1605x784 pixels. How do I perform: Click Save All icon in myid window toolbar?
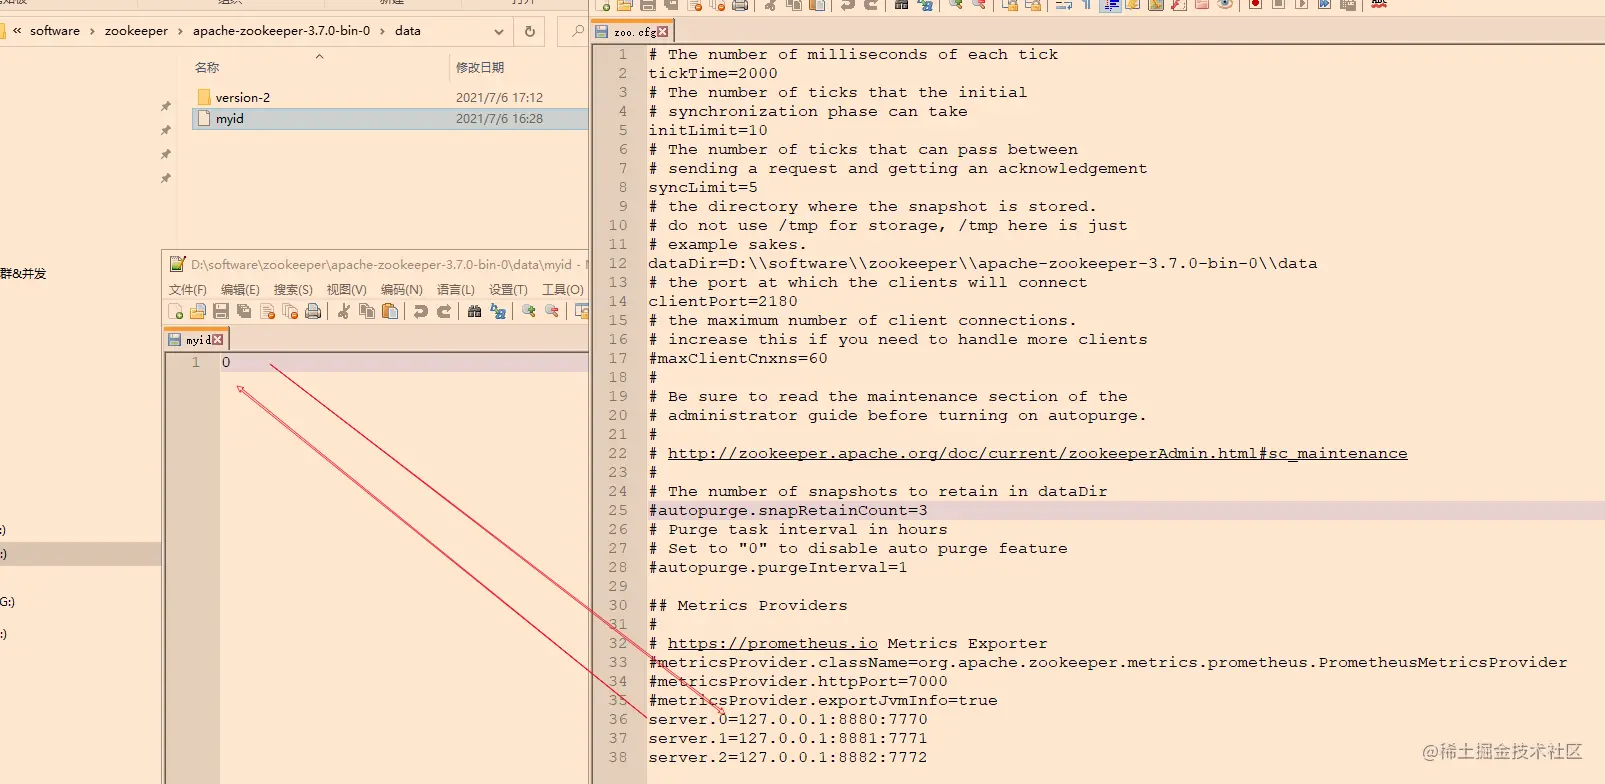[244, 312]
